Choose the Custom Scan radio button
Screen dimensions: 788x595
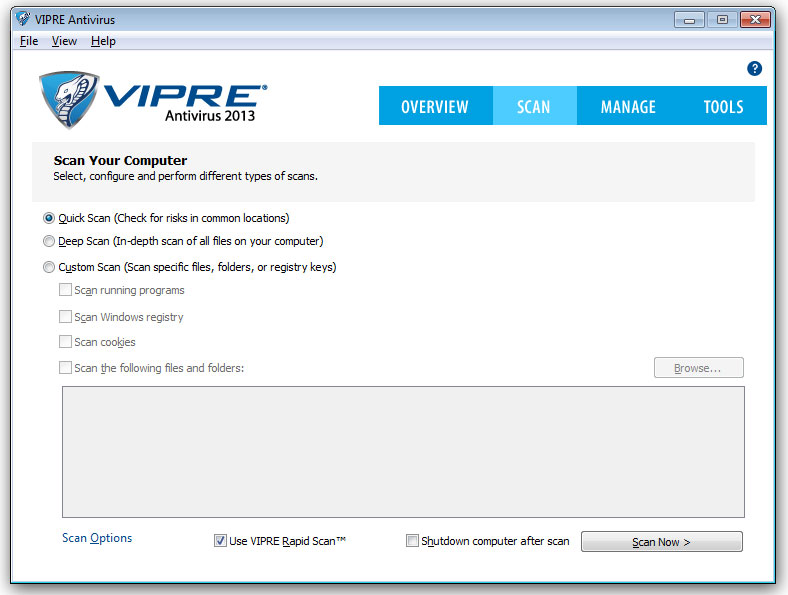49,267
